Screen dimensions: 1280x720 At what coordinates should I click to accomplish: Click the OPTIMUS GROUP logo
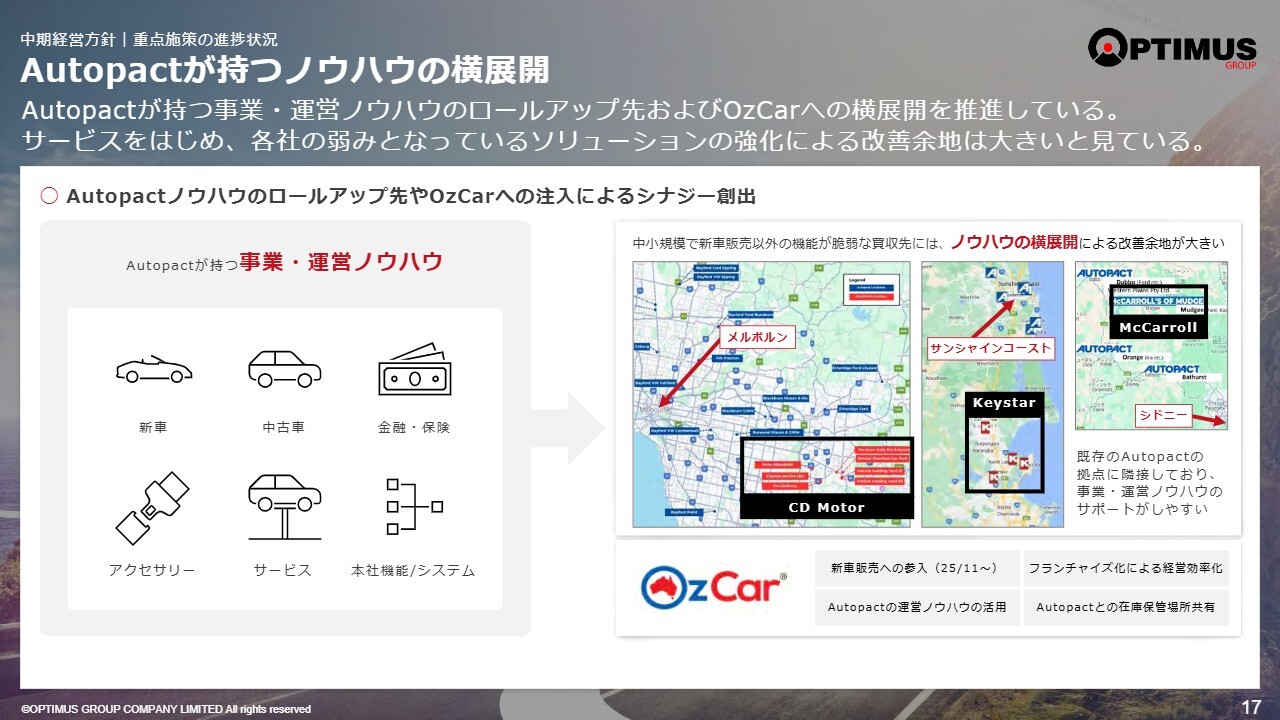coord(1171,48)
